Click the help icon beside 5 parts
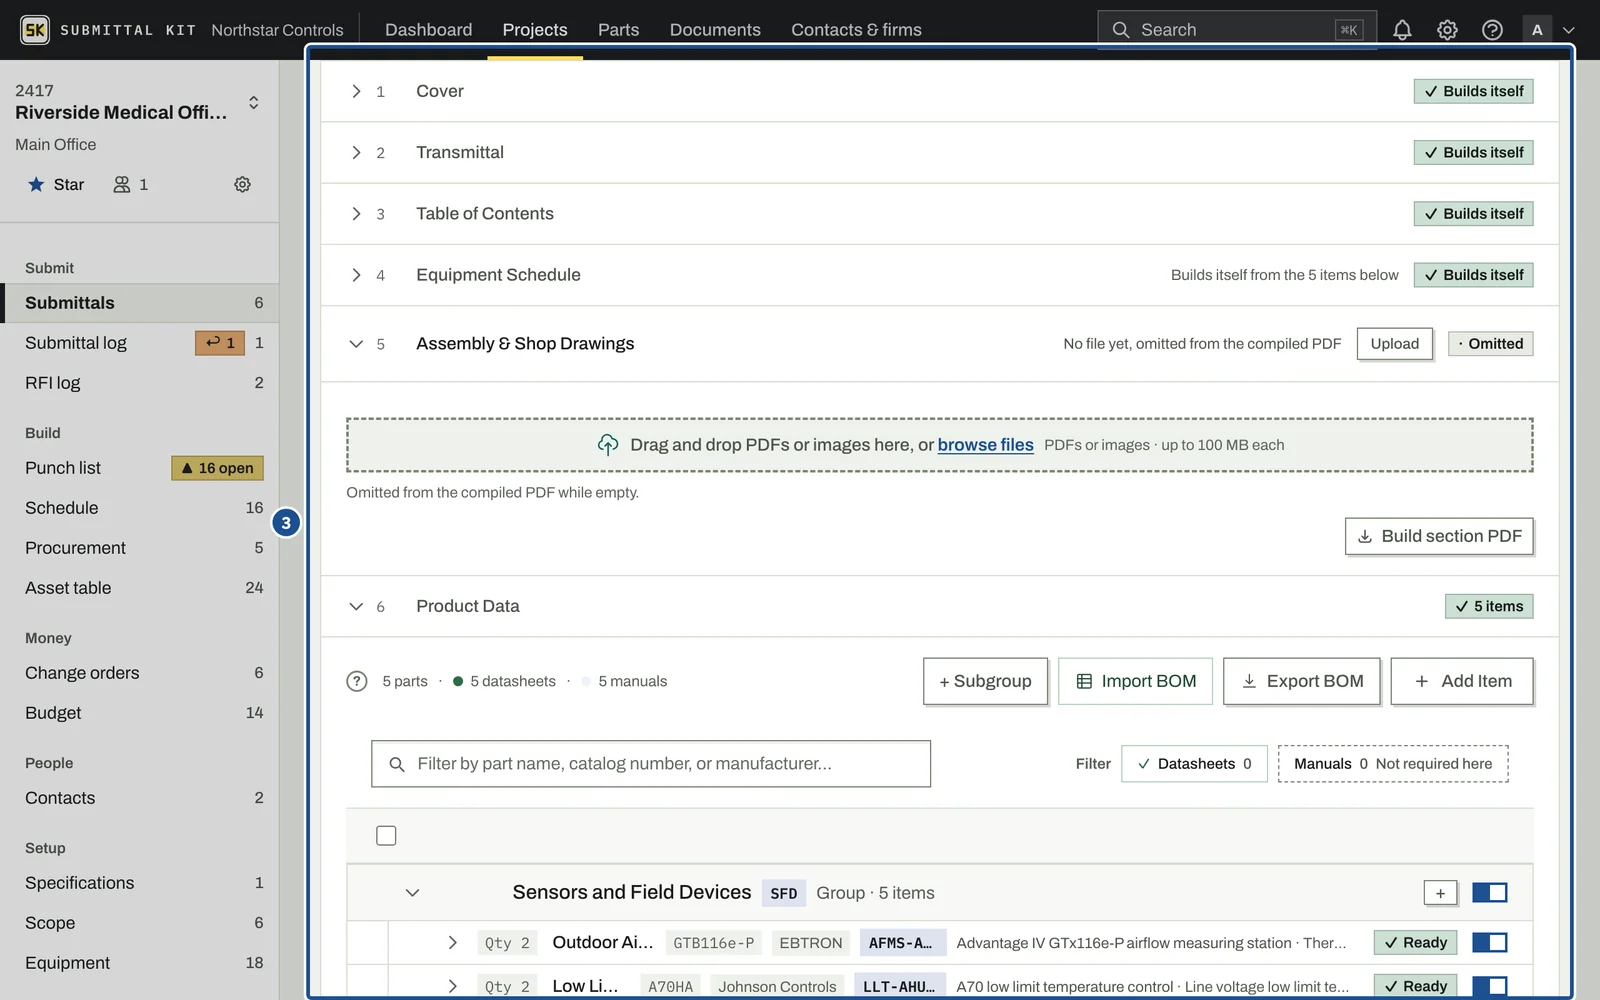Viewport: 1600px width, 1000px height. click(x=357, y=681)
